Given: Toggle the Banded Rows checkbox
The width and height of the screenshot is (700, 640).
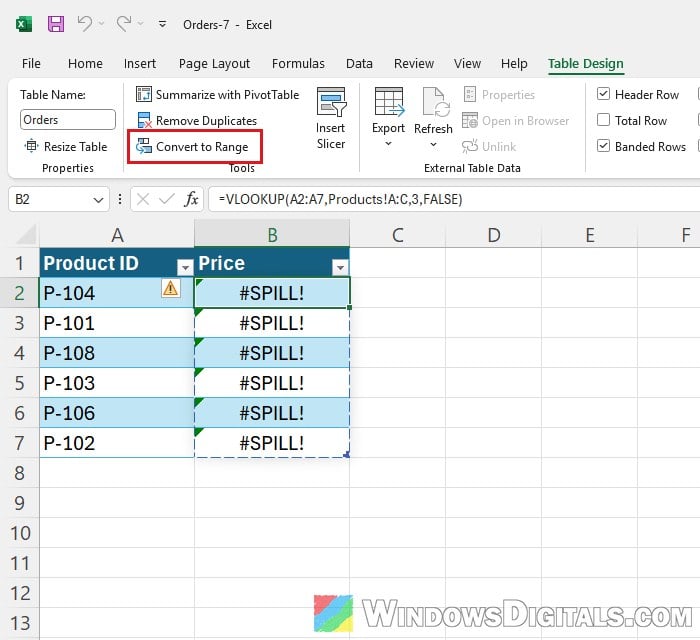Looking at the screenshot, I should pyautogui.click(x=603, y=146).
